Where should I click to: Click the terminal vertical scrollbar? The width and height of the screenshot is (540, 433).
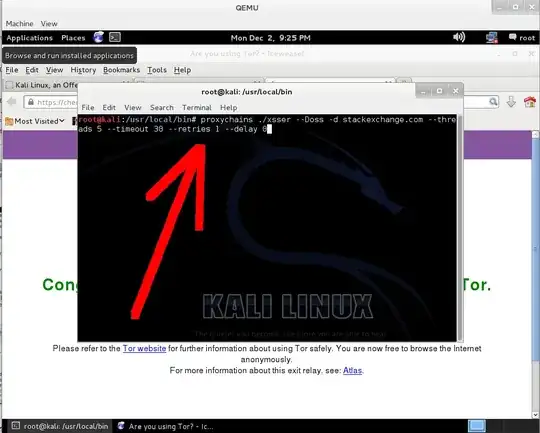460,227
